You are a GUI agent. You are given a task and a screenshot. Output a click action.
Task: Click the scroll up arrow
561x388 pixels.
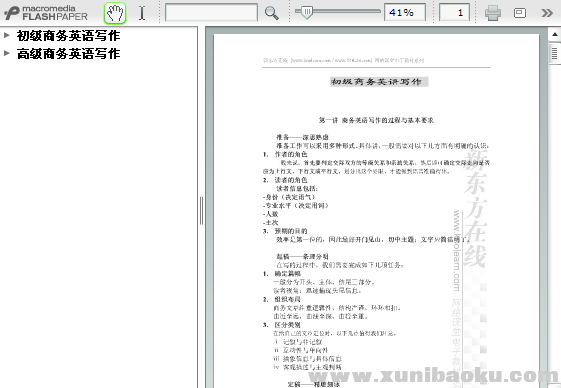point(555,34)
